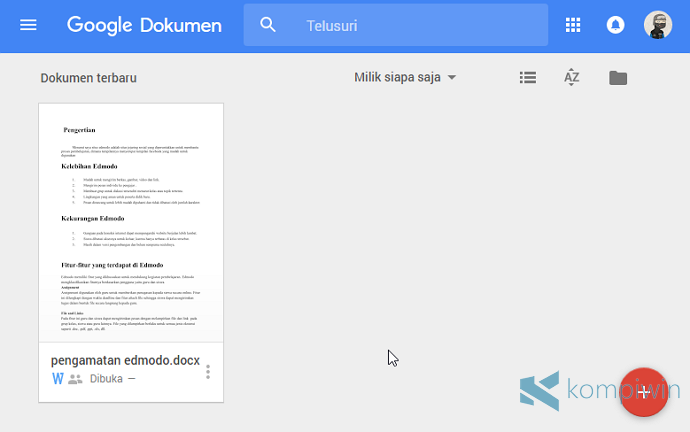690x432 pixels.
Task: Open the AZ sort options
Action: [571, 77]
